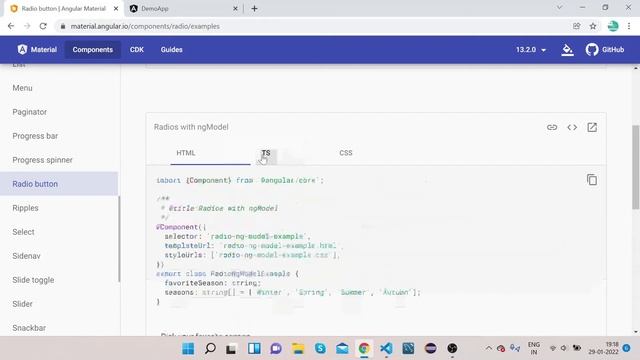The width and height of the screenshot is (640, 360).
Task: Open Select component page
Action: [23, 232]
